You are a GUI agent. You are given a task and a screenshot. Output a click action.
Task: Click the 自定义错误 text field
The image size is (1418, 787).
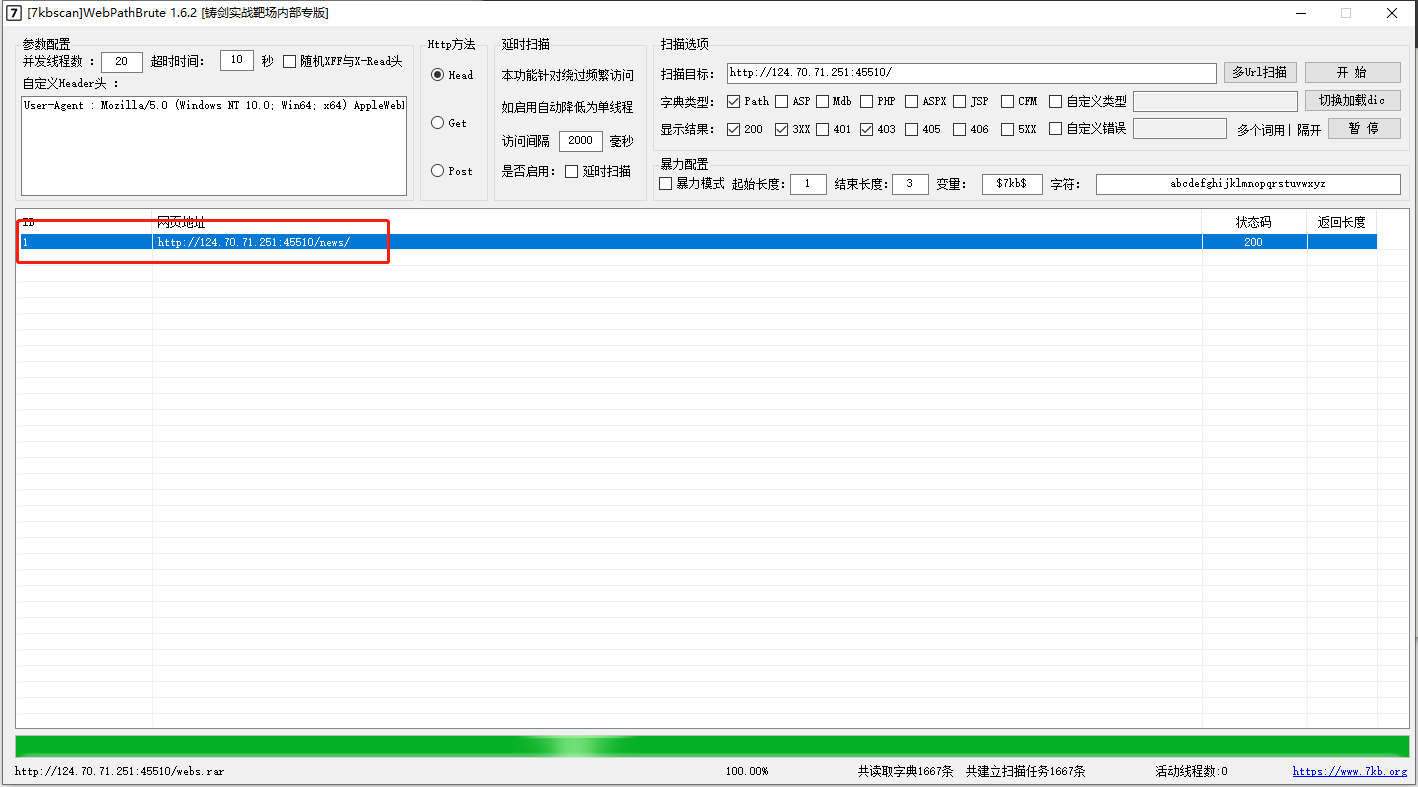[x=1180, y=129]
